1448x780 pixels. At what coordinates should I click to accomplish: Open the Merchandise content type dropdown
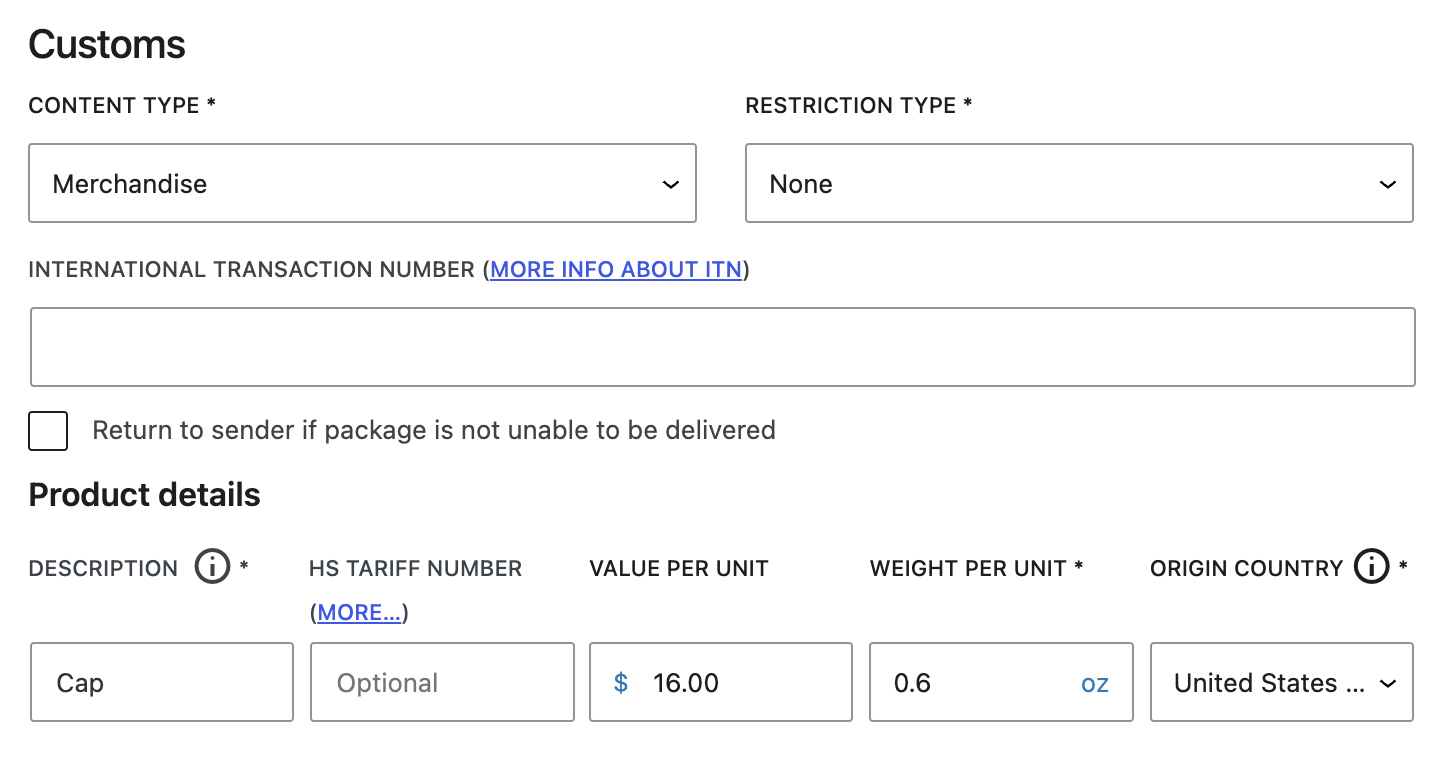(x=362, y=183)
